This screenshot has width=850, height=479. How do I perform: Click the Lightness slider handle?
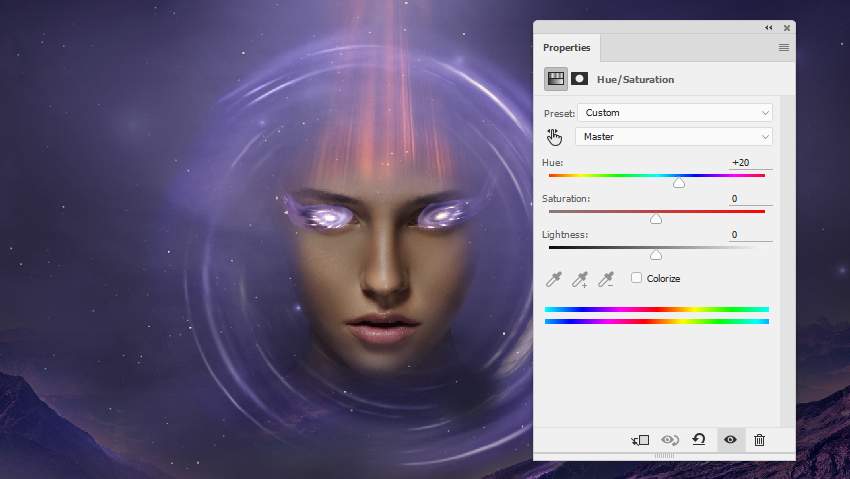pyautogui.click(x=656, y=255)
